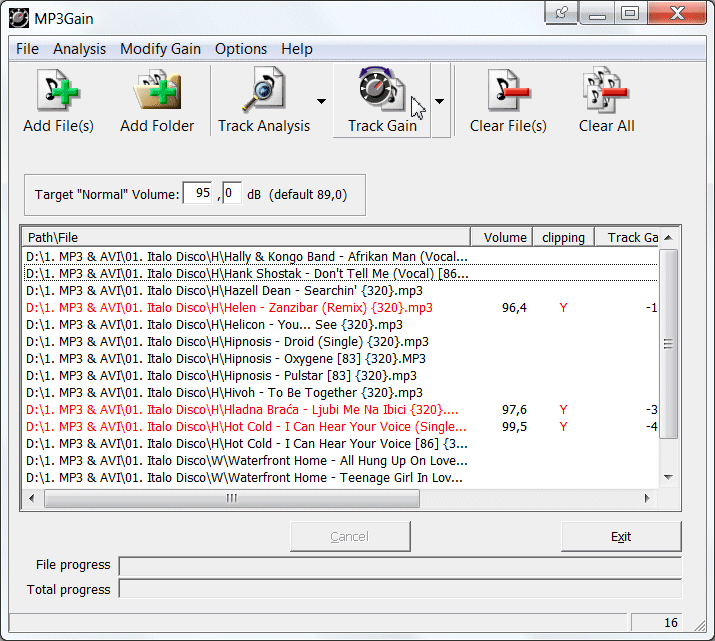Open the Track Analysis dropdown arrow
Viewport: 715px width, 641px height.
click(321, 101)
